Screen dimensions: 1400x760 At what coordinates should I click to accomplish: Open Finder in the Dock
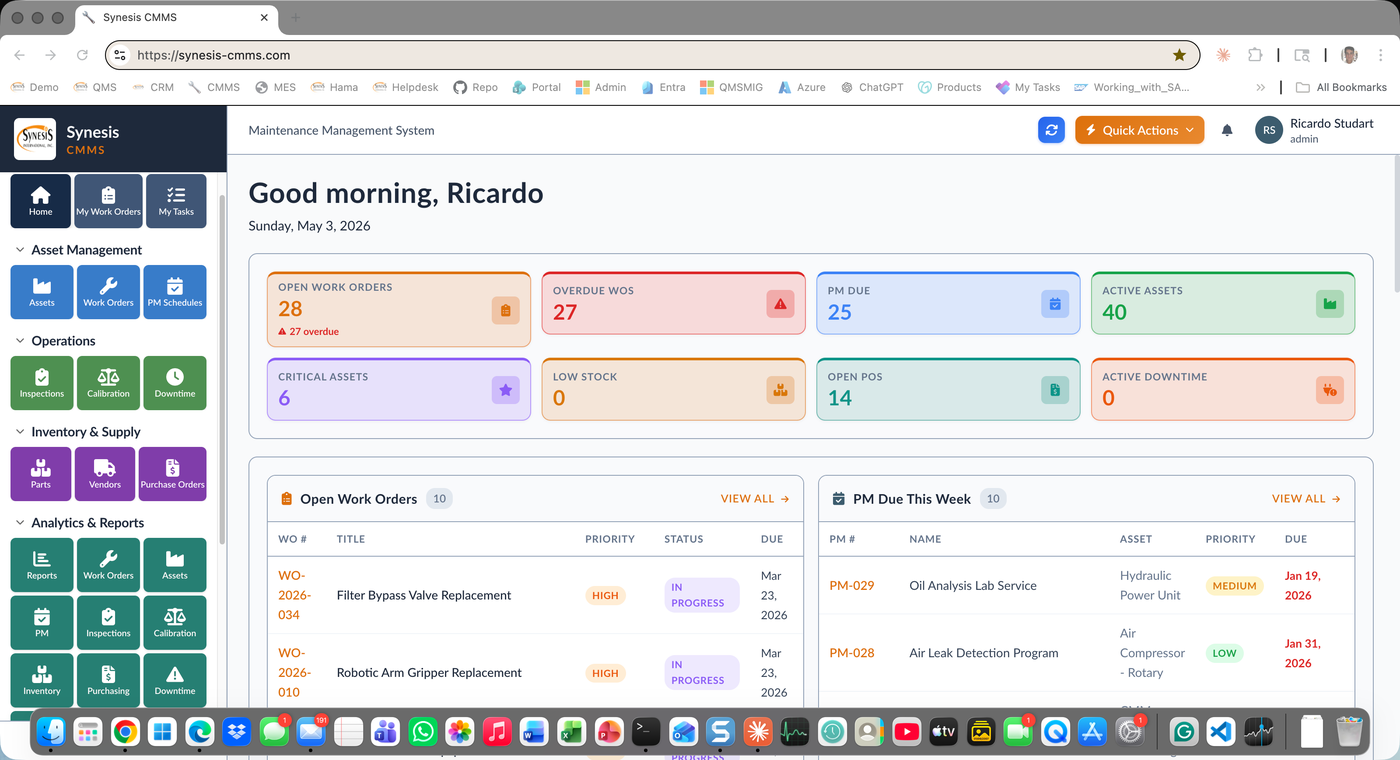pyautogui.click(x=51, y=732)
